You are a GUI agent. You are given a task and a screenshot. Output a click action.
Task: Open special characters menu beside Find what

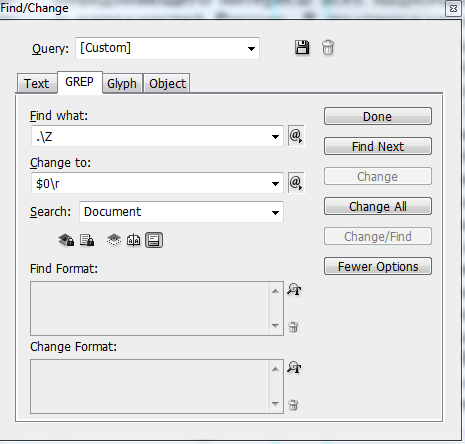[x=296, y=136]
